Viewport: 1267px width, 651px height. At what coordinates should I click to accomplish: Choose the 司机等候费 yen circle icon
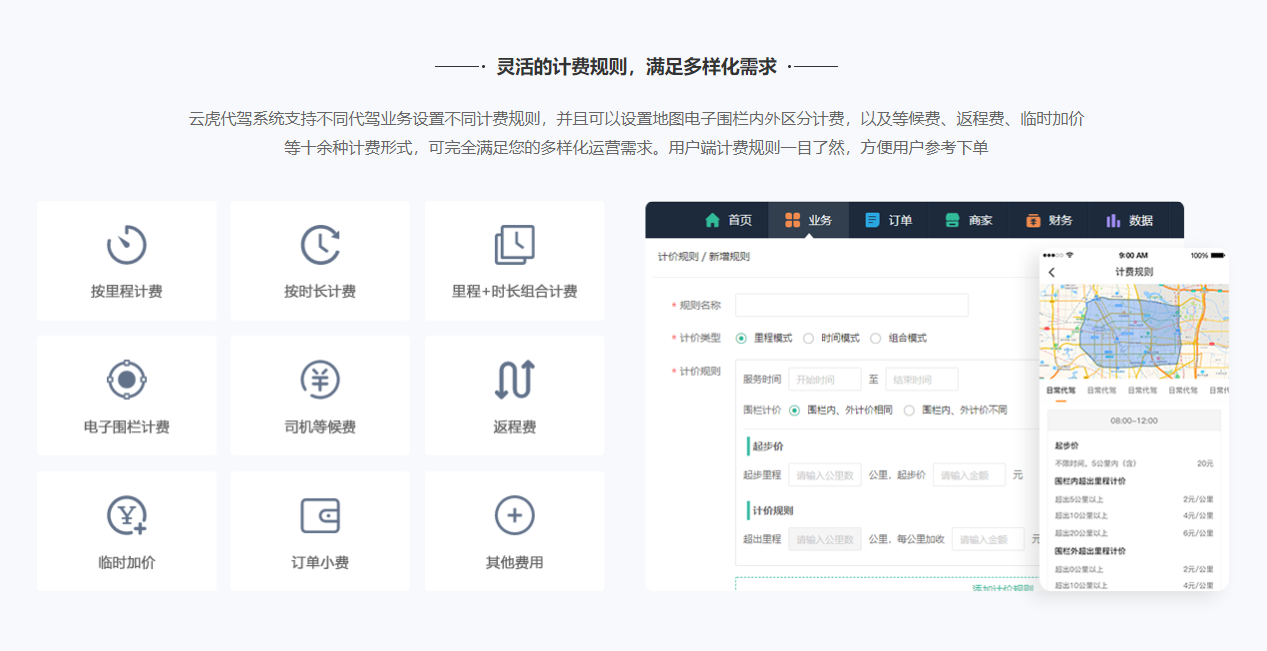[x=320, y=380]
